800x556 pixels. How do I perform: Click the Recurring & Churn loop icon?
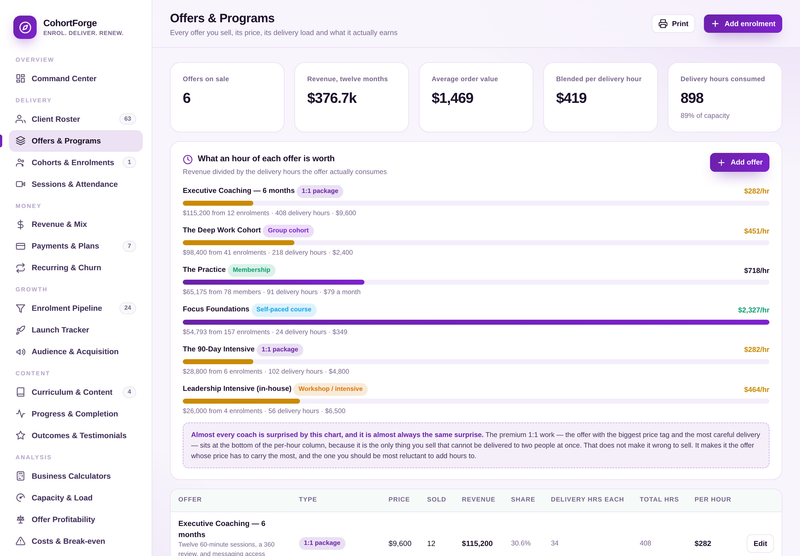pyautogui.click(x=20, y=268)
